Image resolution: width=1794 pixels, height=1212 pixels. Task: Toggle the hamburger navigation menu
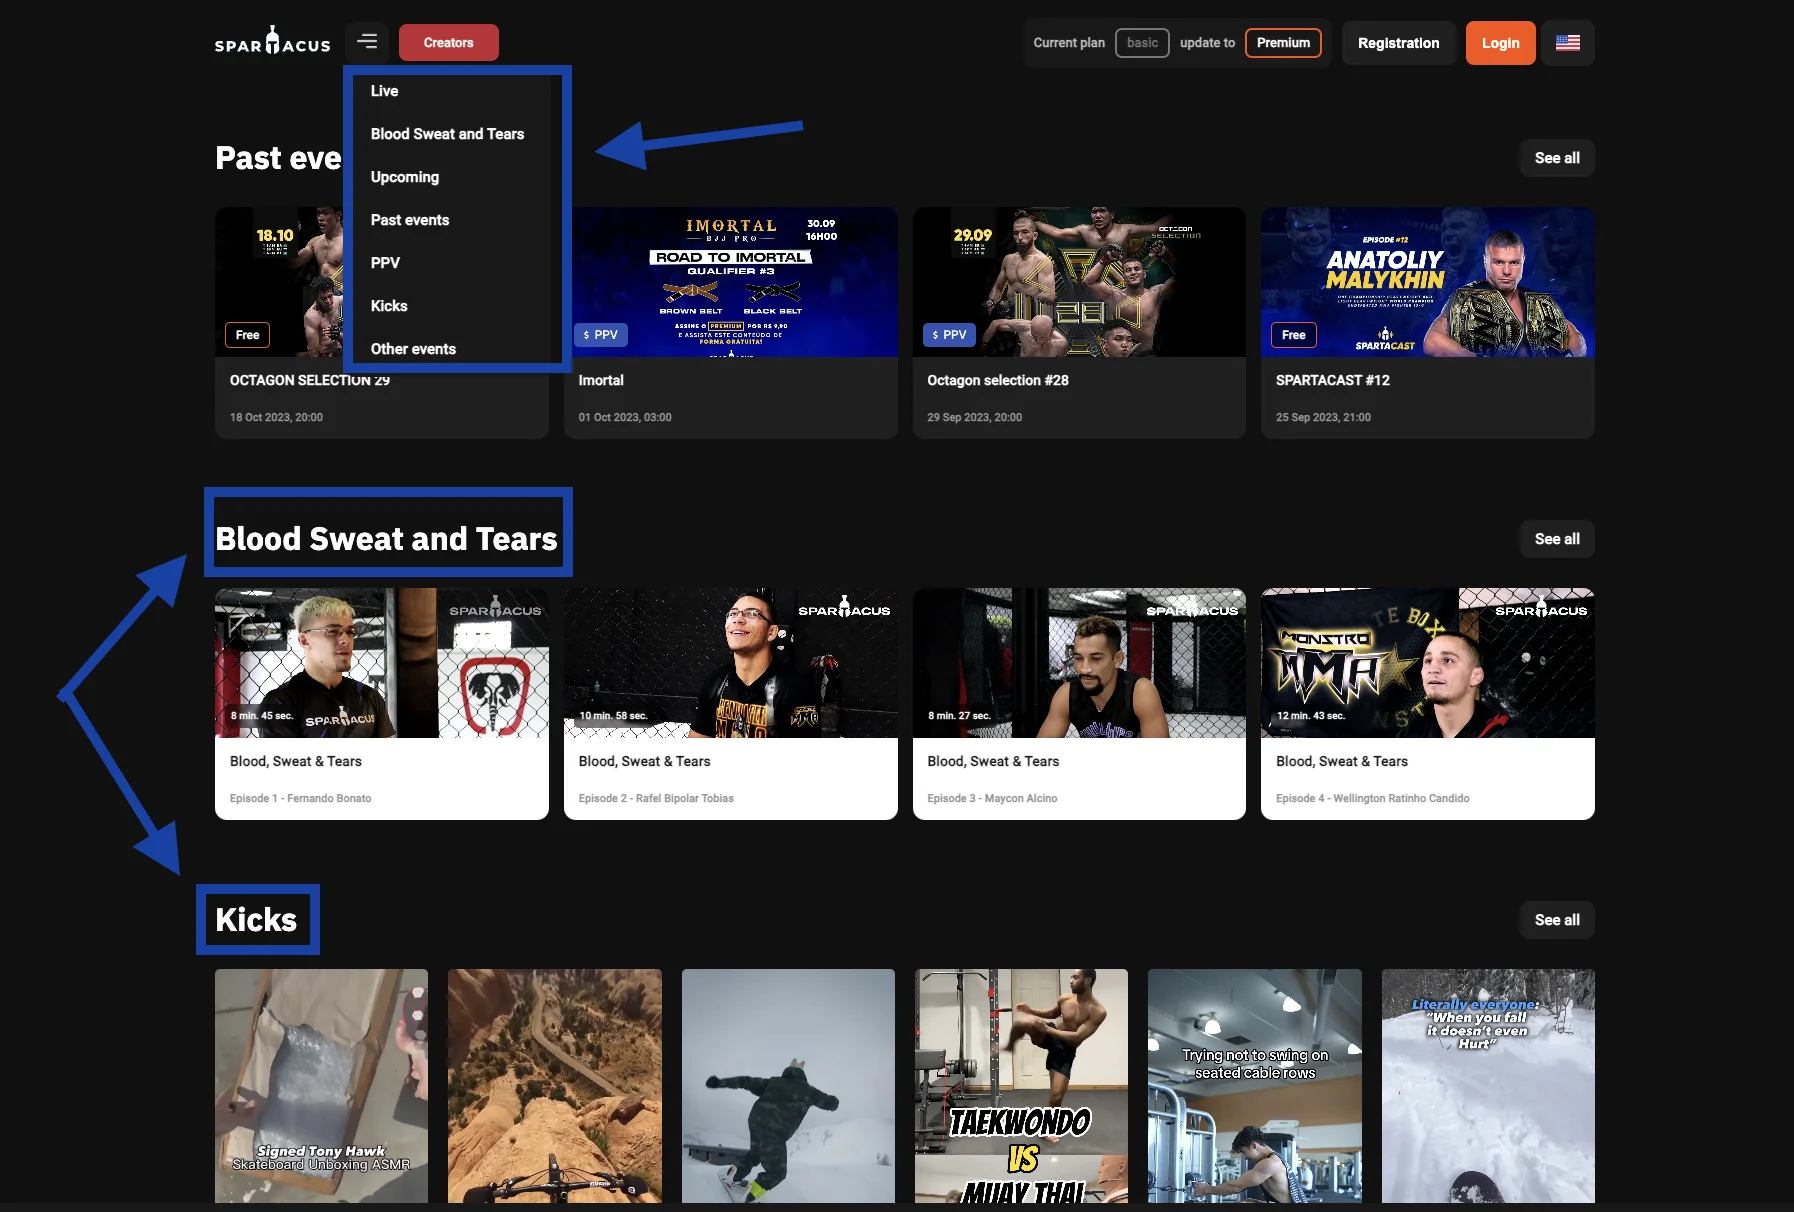click(367, 42)
